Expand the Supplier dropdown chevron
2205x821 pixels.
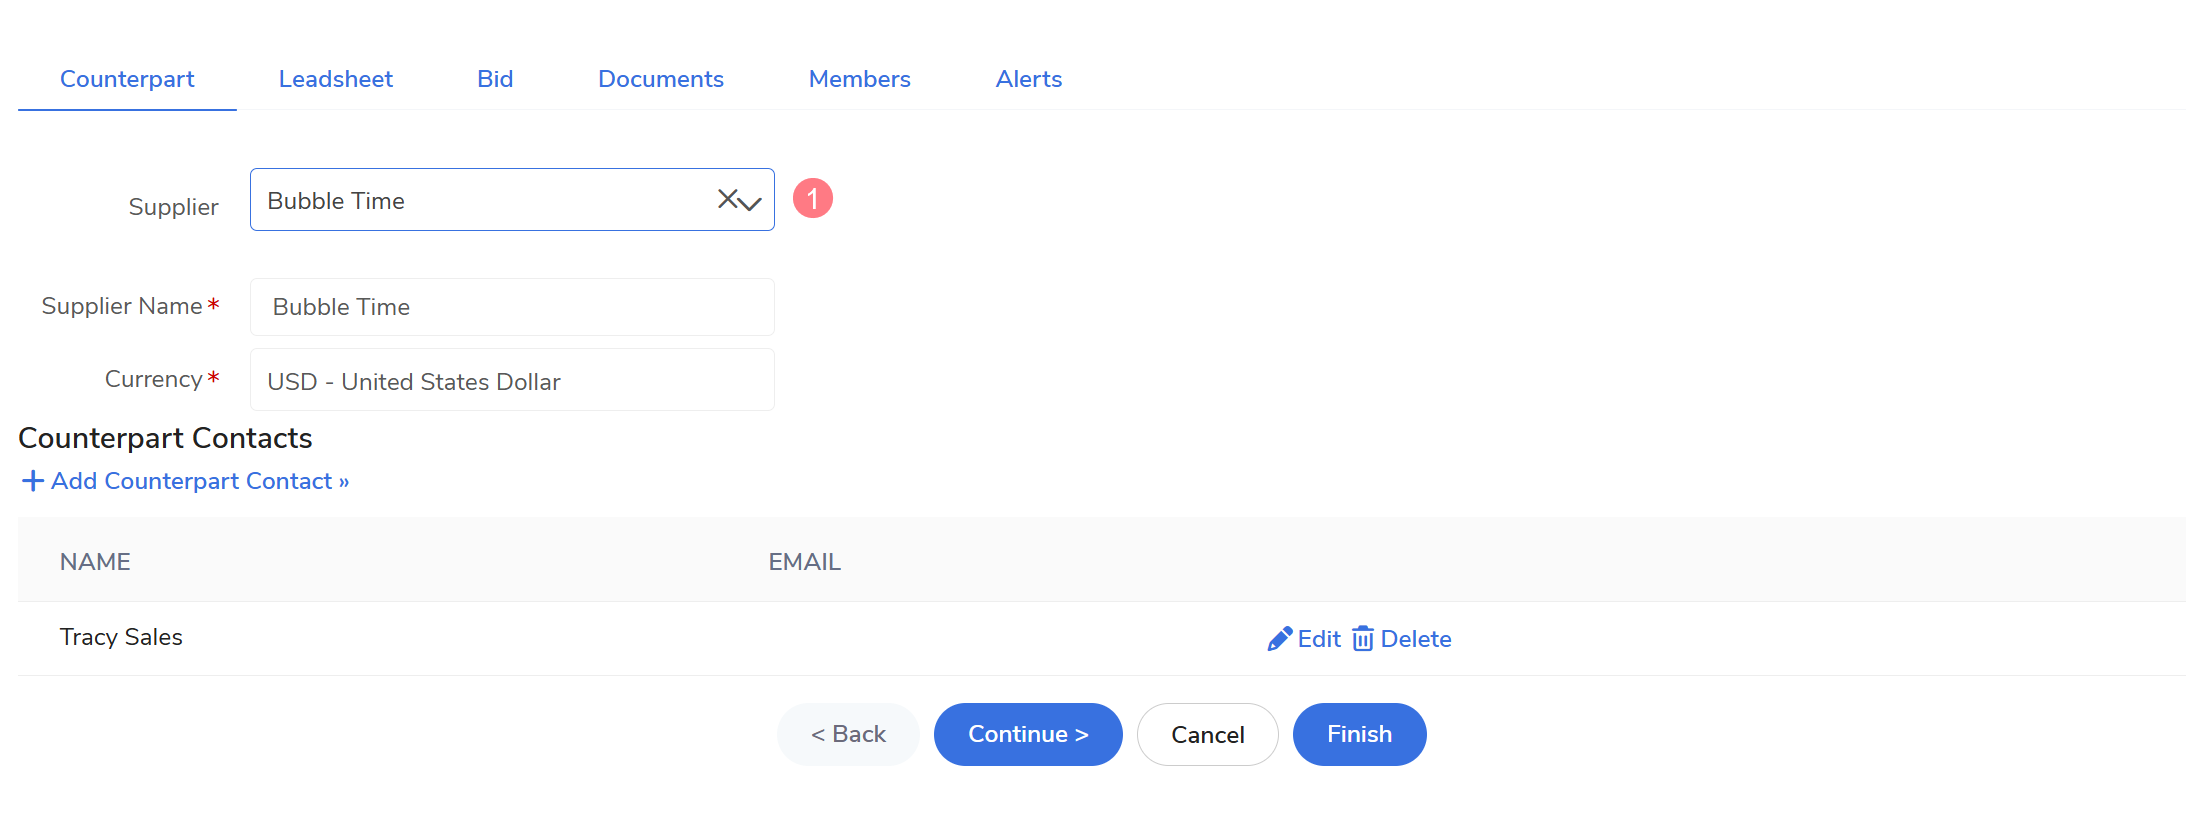pyautogui.click(x=750, y=203)
